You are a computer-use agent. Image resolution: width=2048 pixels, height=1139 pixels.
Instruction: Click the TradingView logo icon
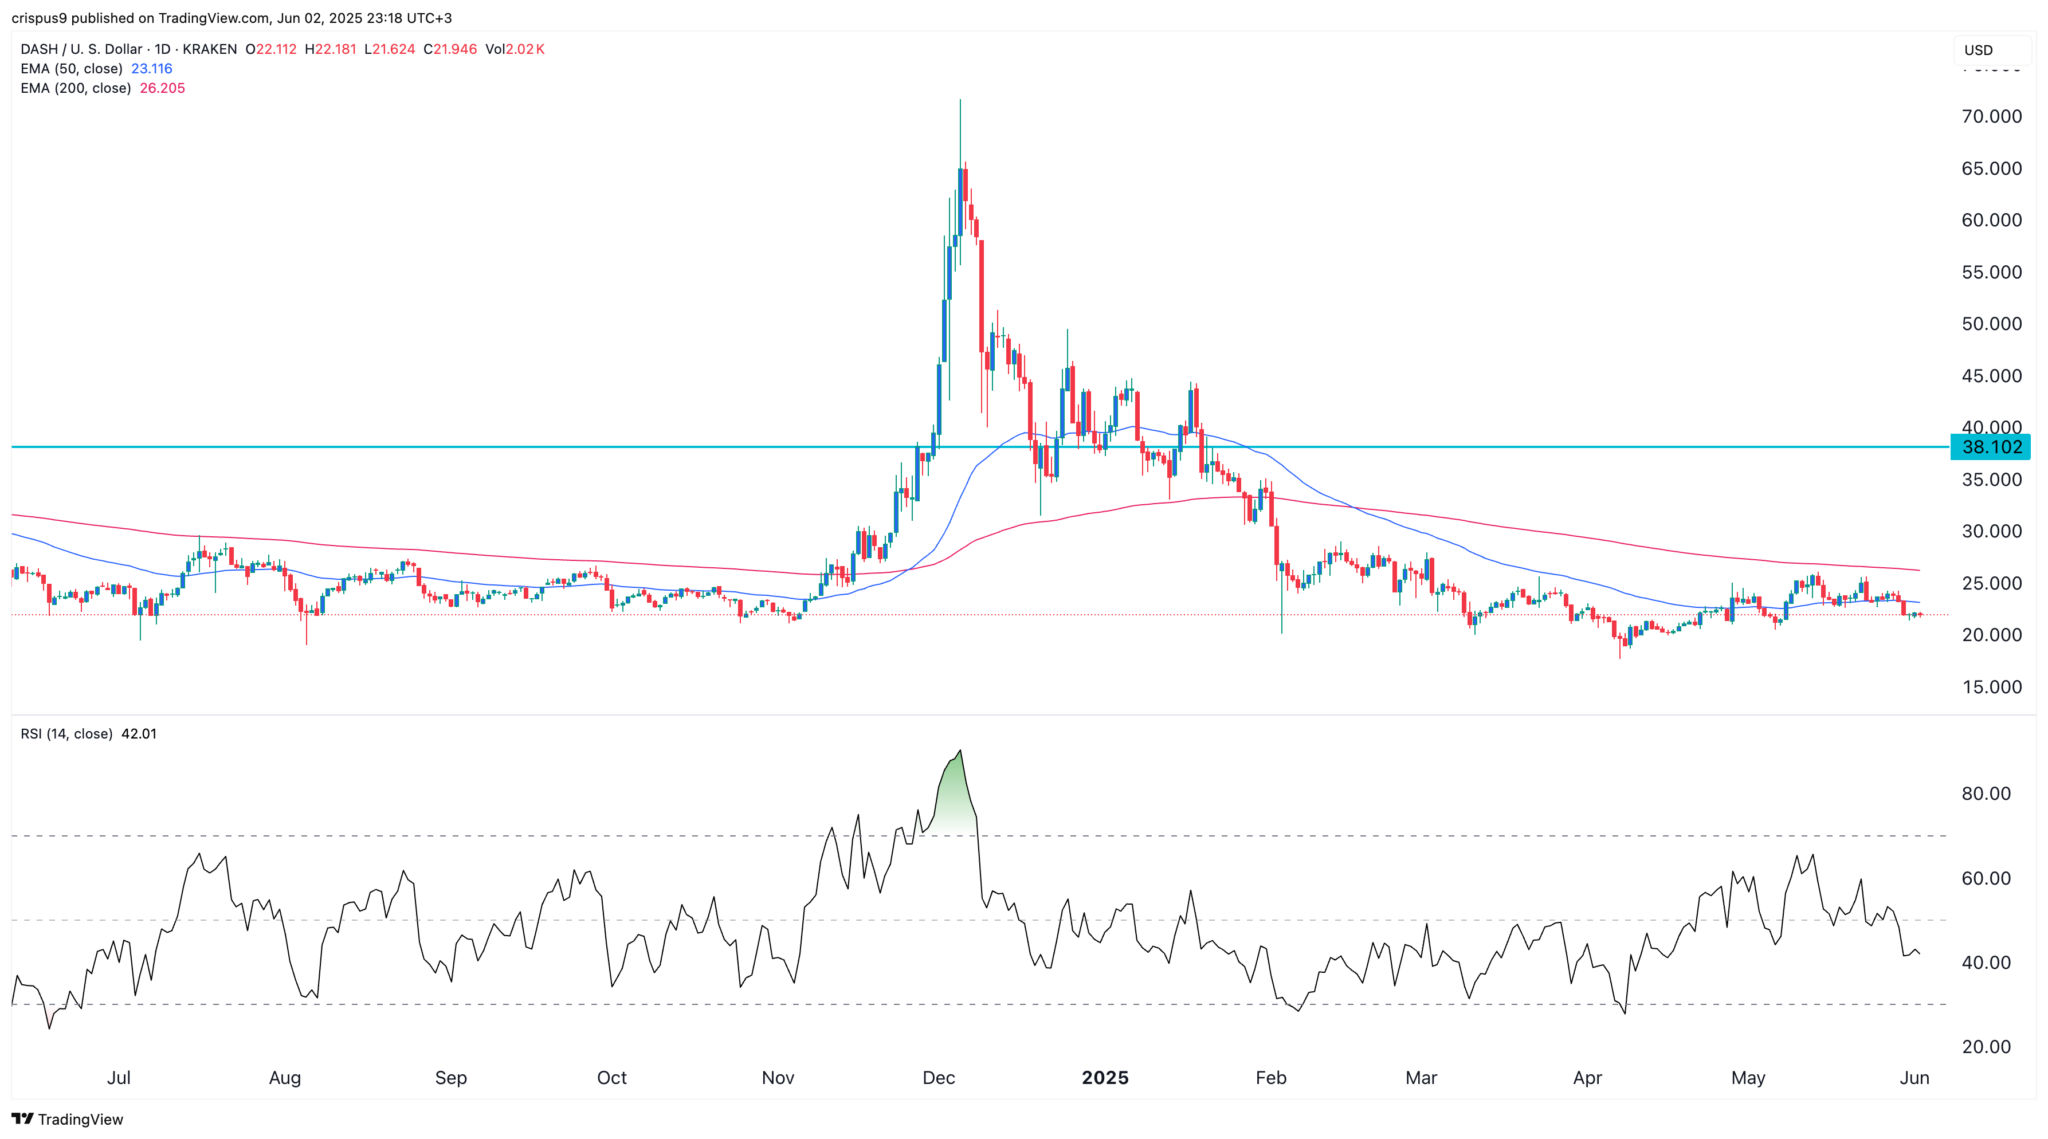pos(22,1119)
